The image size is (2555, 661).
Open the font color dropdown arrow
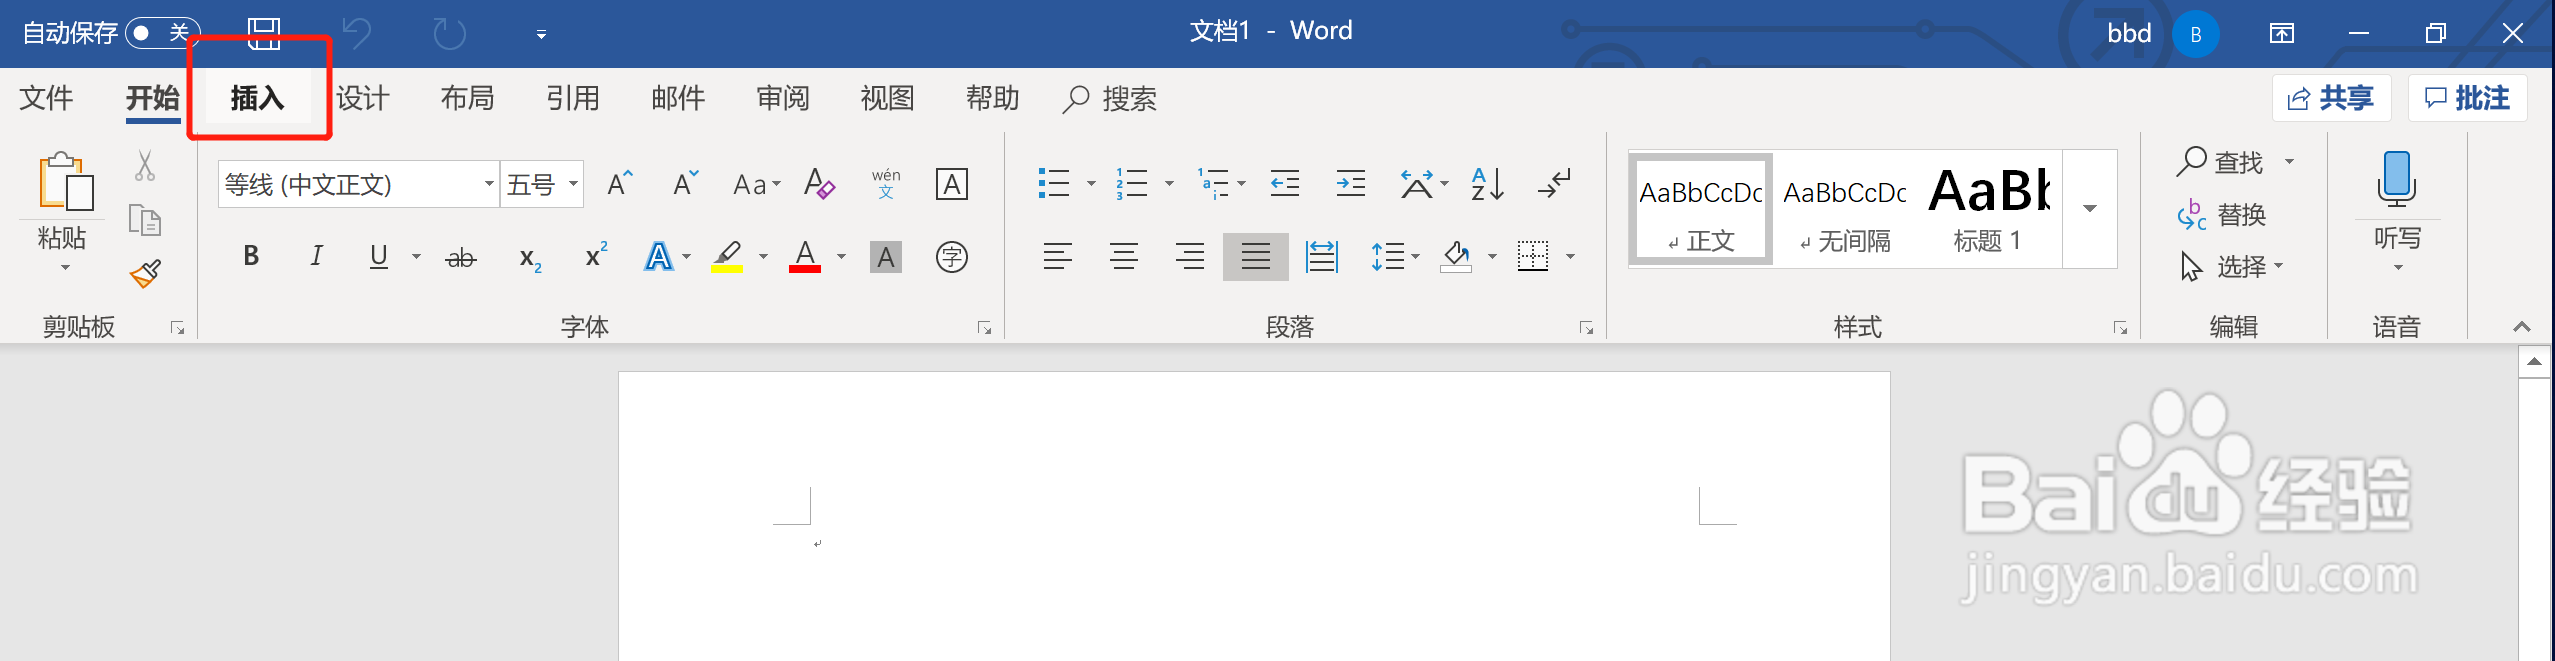click(841, 257)
